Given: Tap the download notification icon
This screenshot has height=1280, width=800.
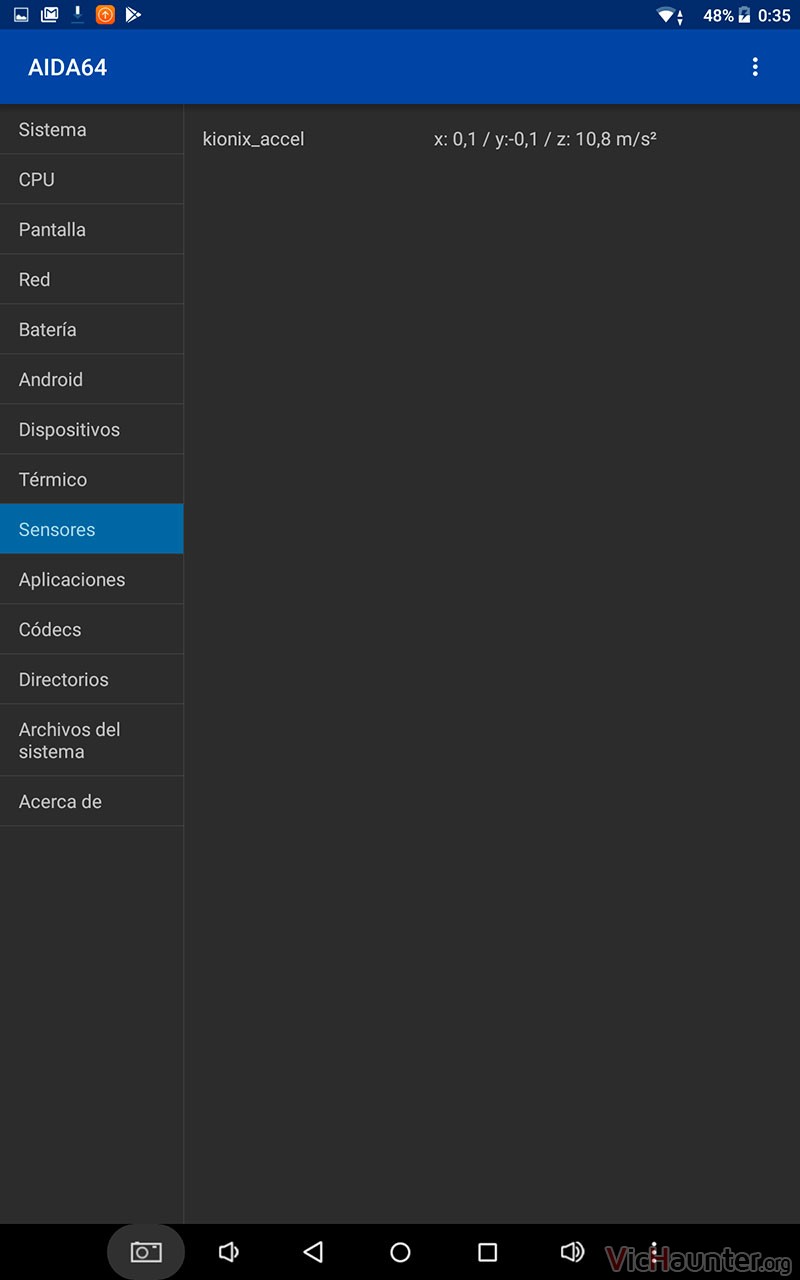Looking at the screenshot, I should [x=77, y=14].
